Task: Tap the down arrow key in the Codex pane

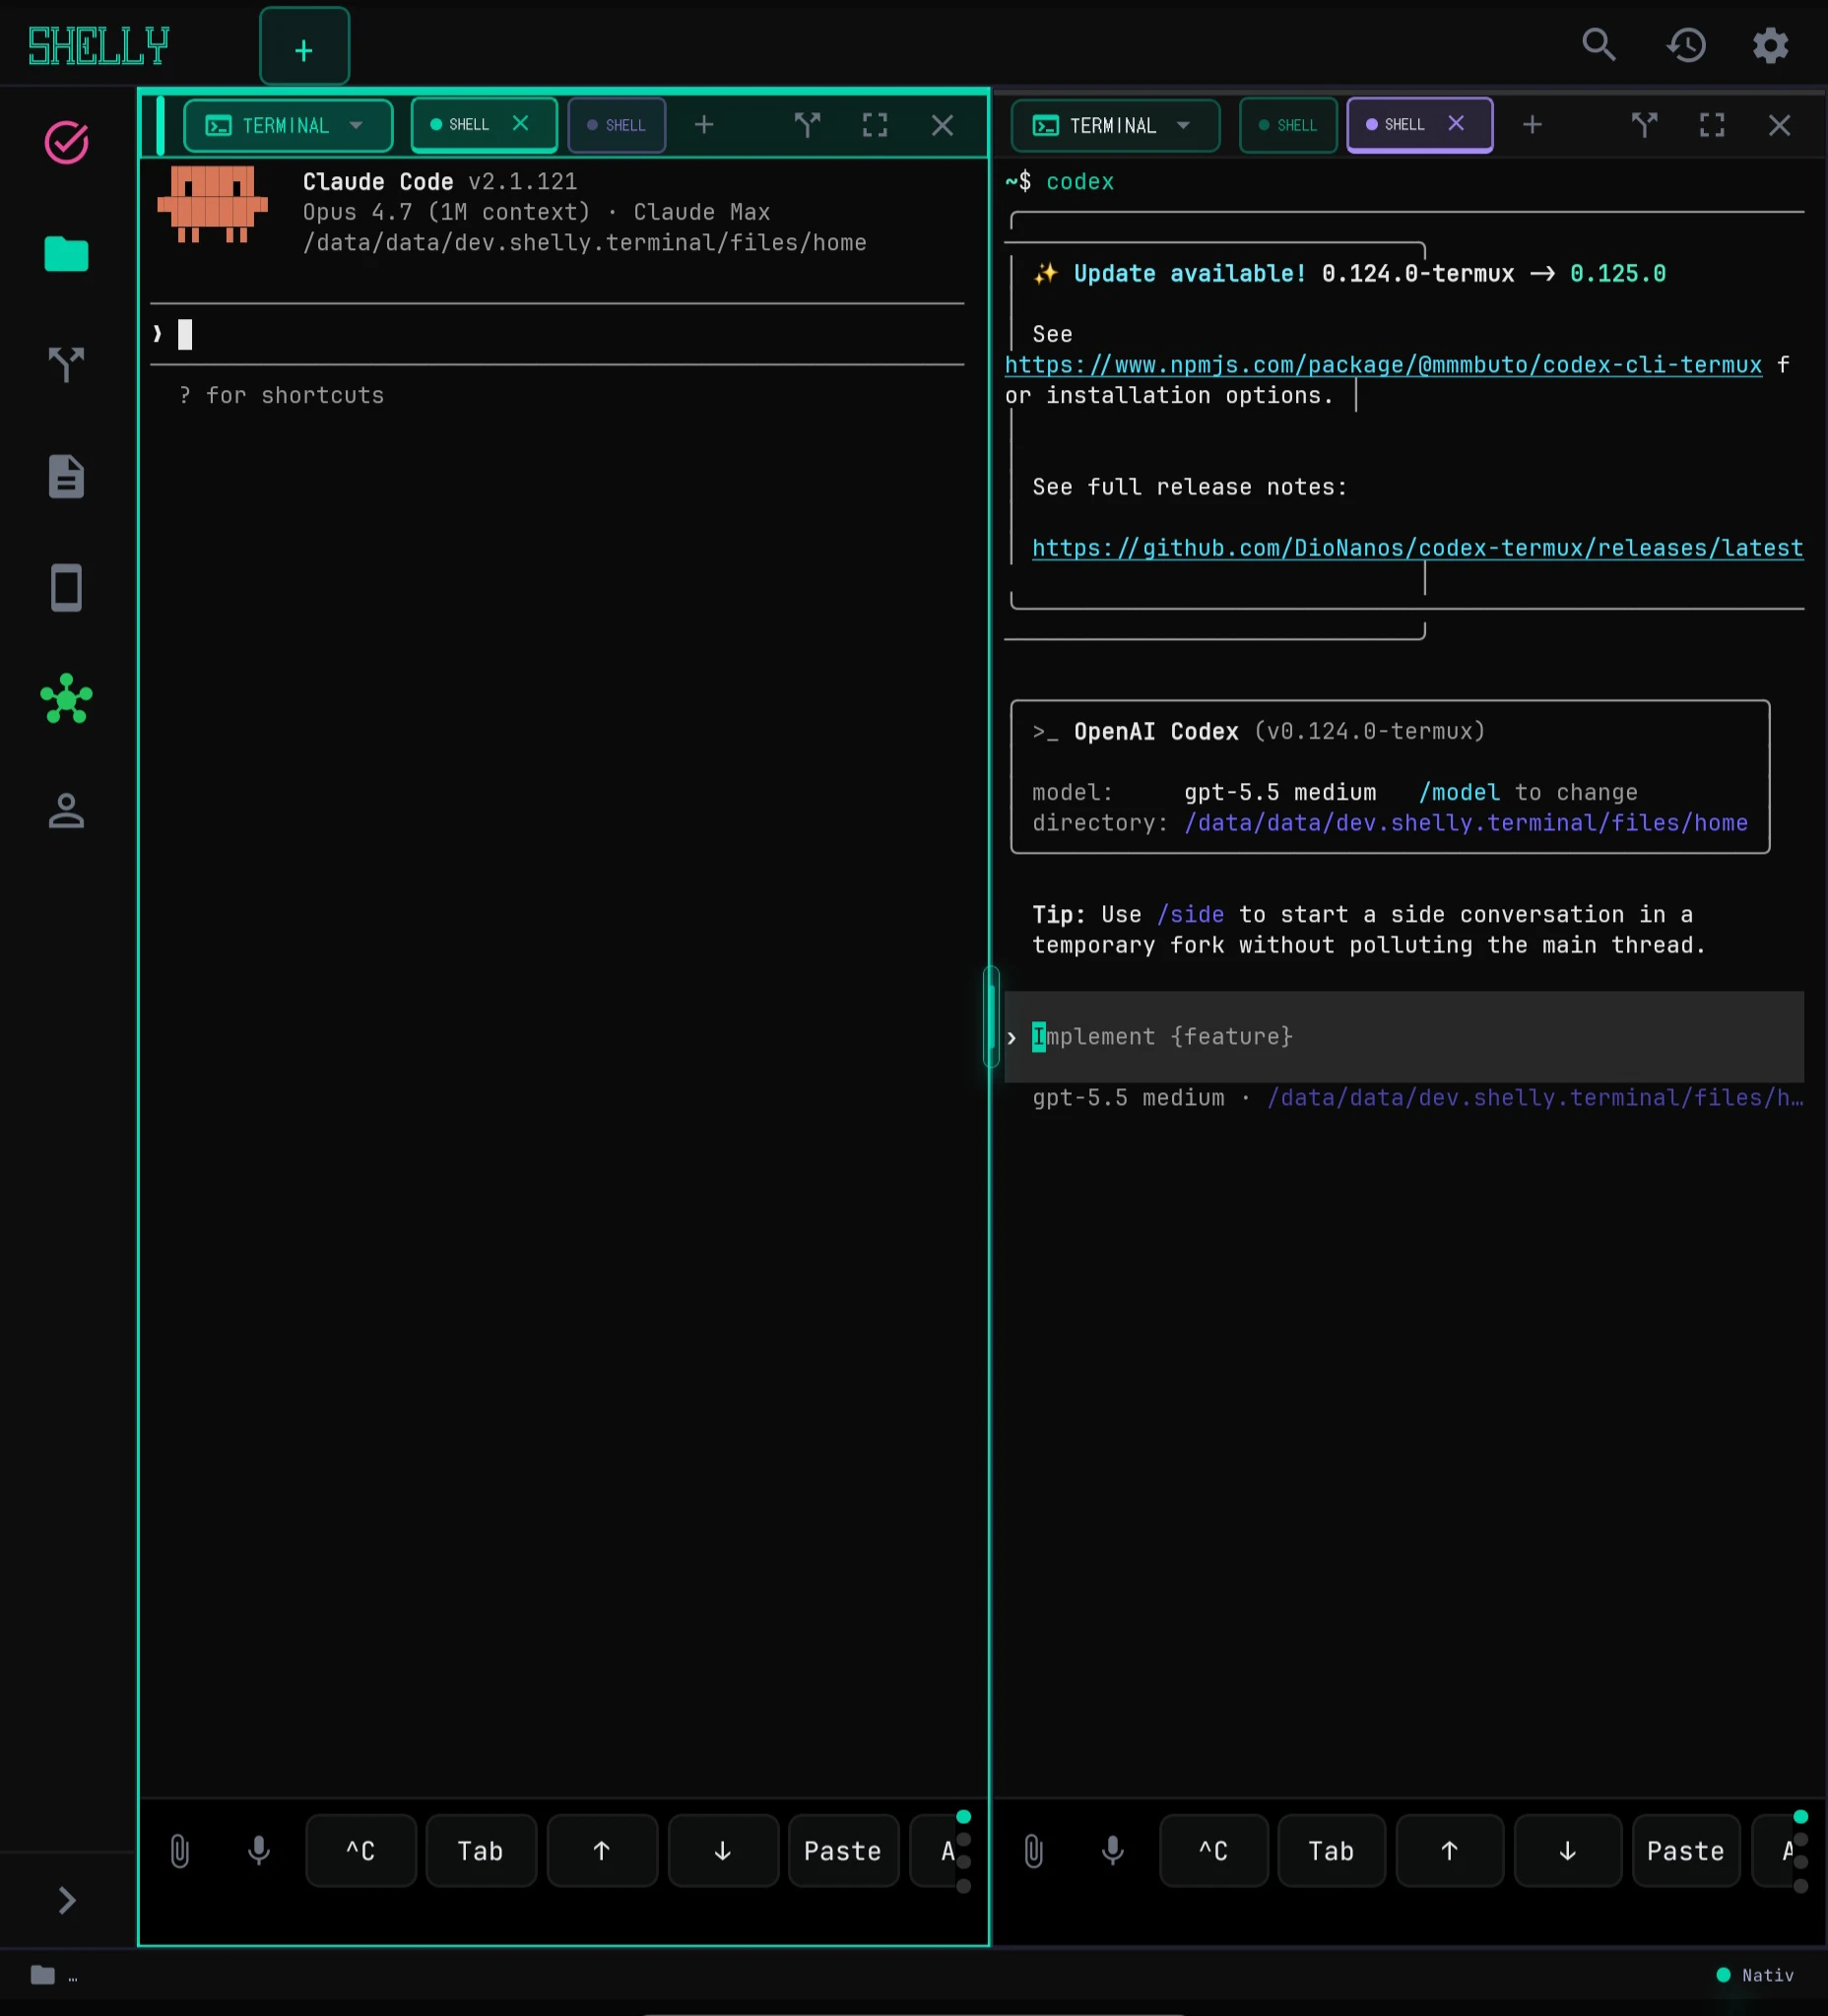Action: (1568, 1851)
